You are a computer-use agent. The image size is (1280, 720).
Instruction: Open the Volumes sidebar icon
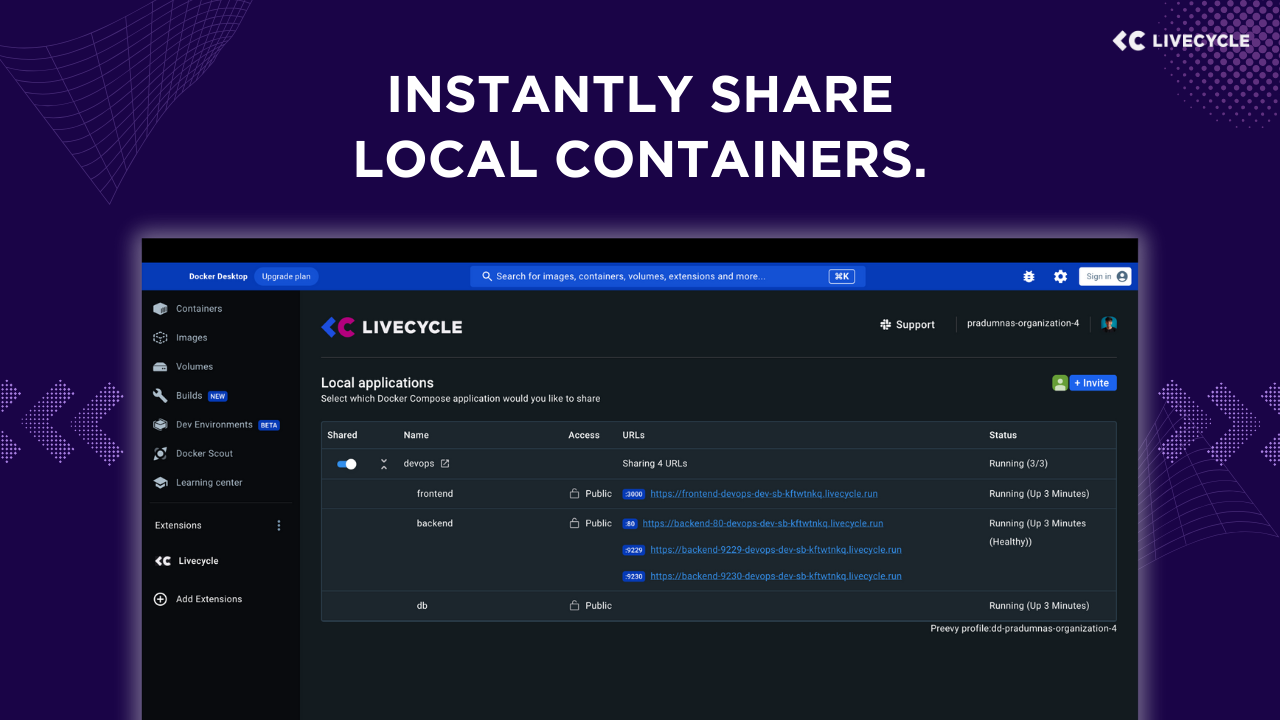160,367
